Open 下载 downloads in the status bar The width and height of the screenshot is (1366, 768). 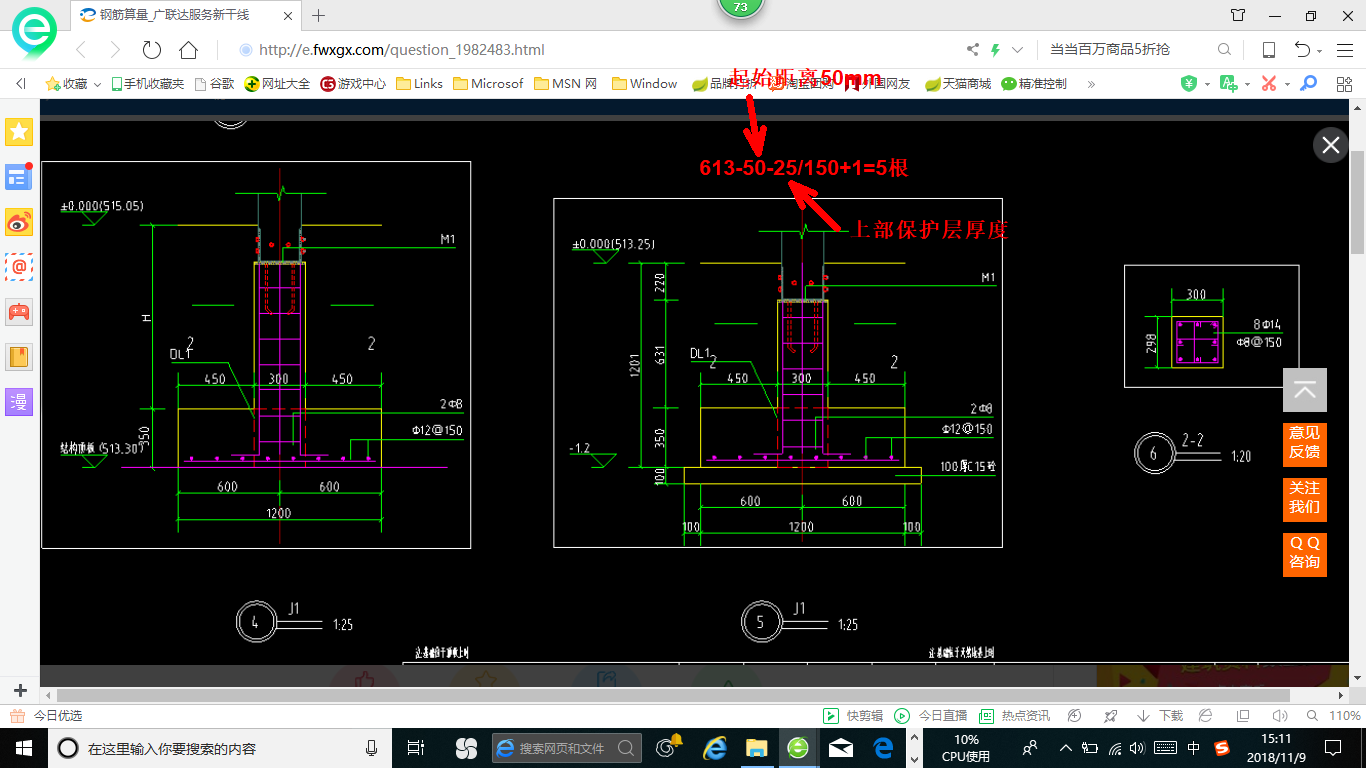coord(1160,716)
